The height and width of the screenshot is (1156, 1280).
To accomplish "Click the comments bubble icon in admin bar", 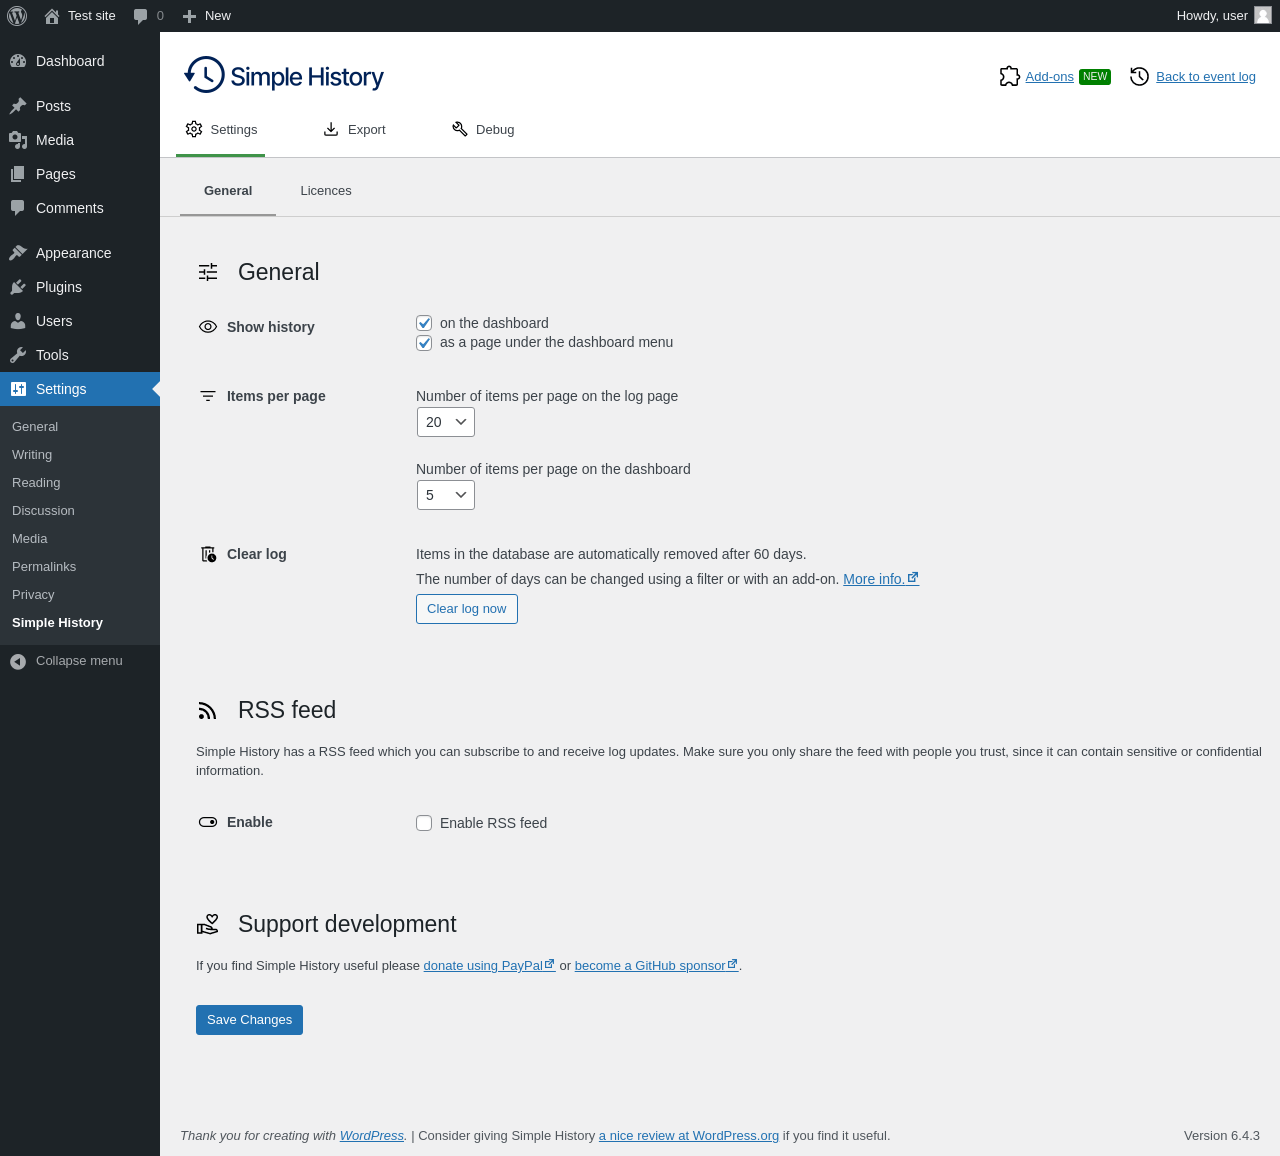I will [141, 16].
